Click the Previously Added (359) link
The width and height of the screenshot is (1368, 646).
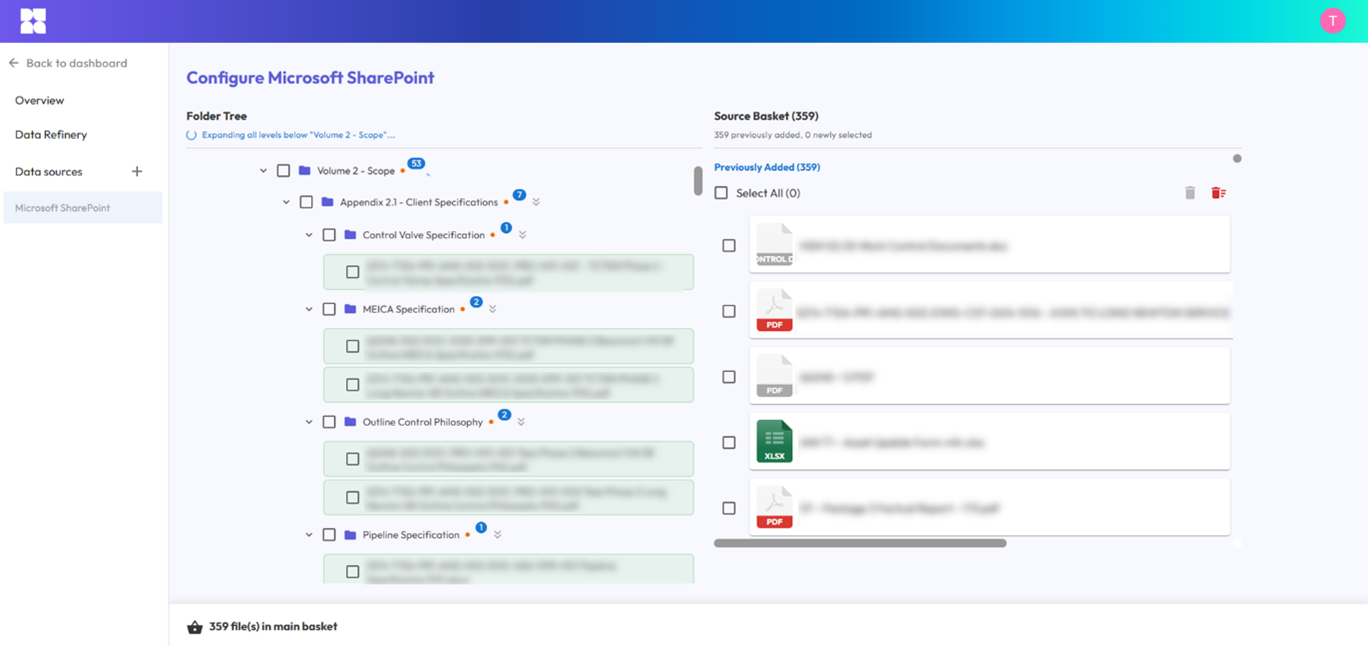(767, 167)
